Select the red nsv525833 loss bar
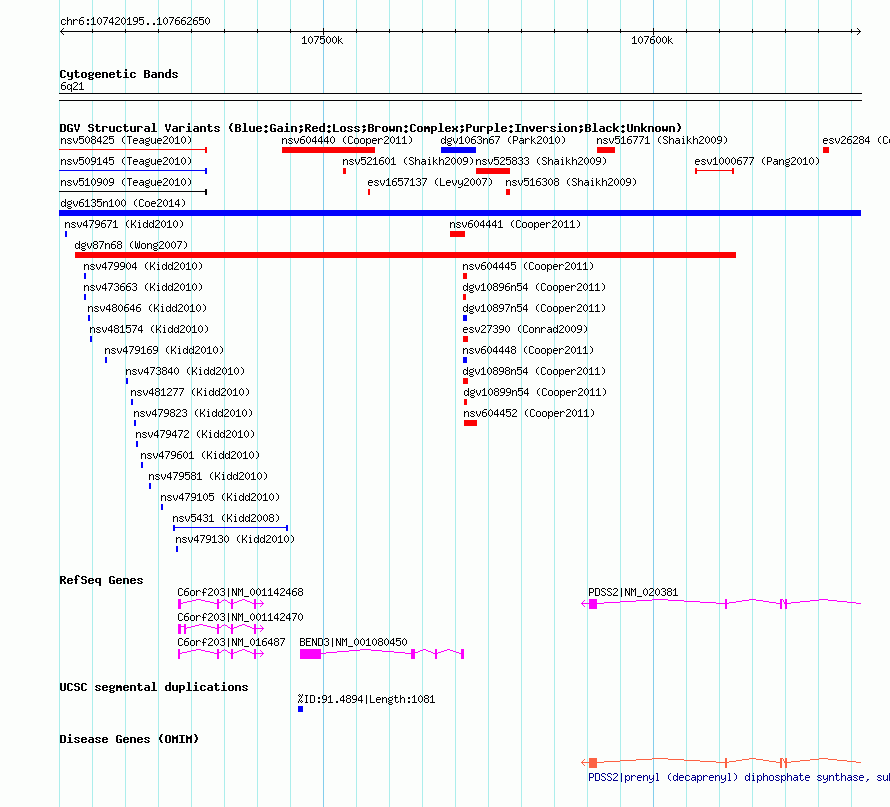 pyautogui.click(x=493, y=171)
